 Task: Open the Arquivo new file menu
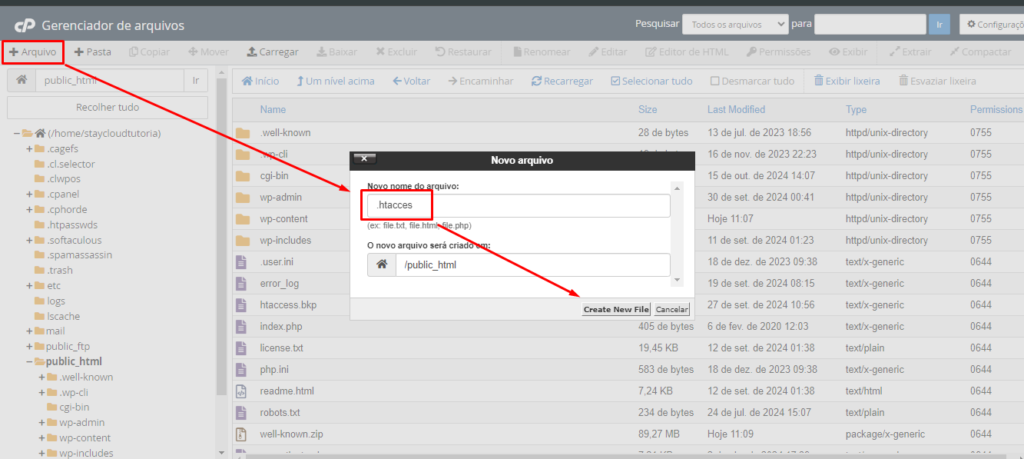point(33,52)
